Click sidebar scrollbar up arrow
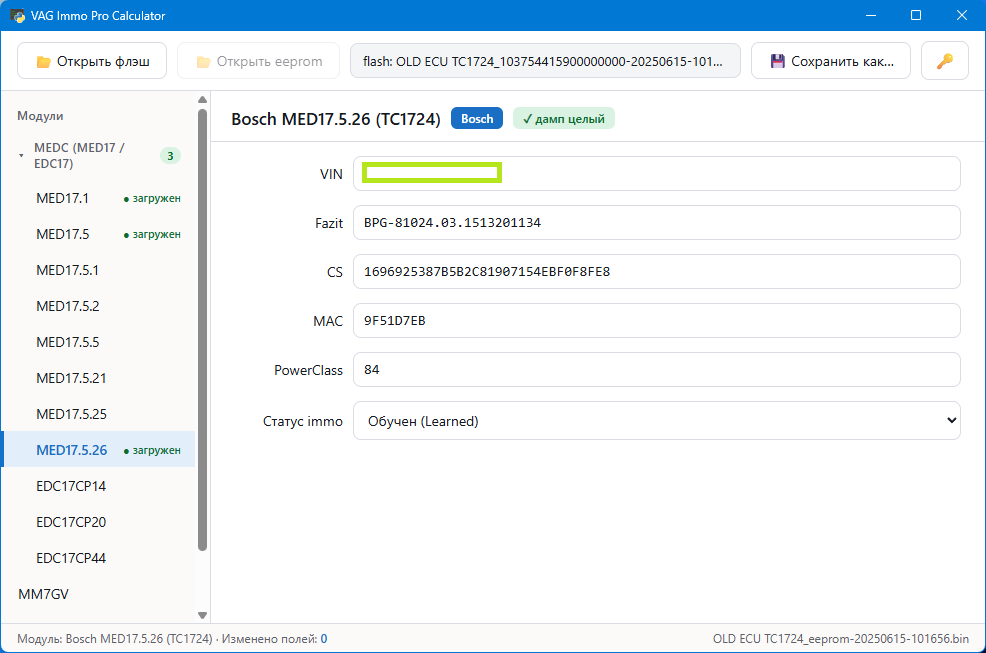 [x=202, y=99]
